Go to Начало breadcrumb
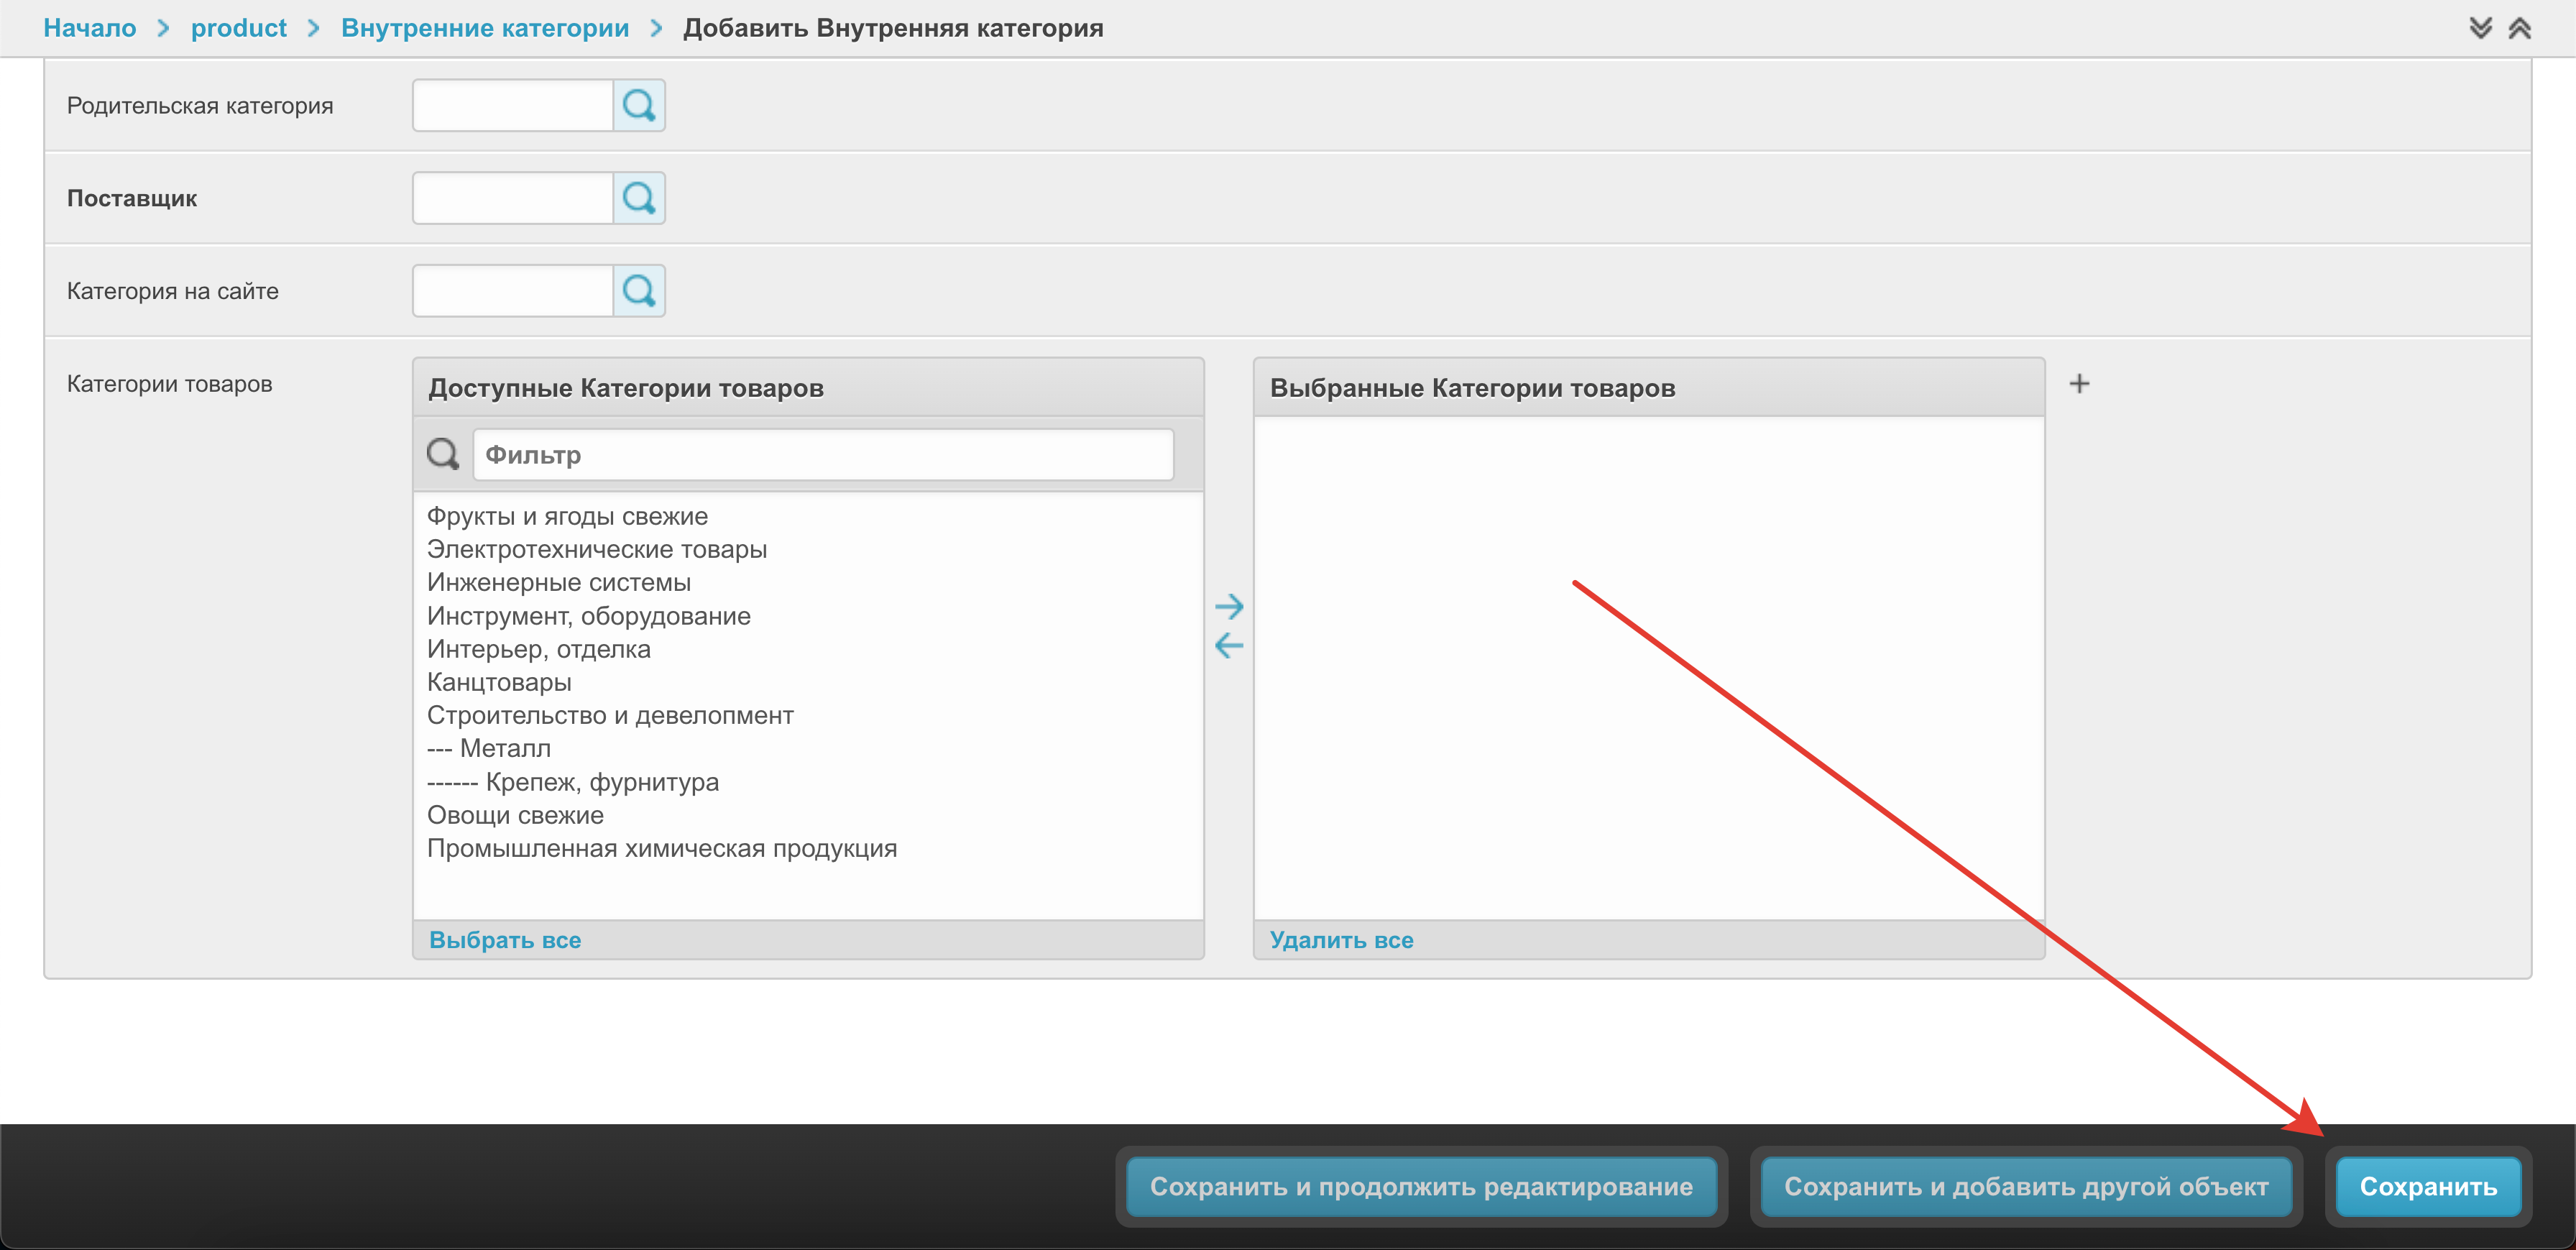Image resolution: width=2576 pixels, height=1250 pixels. tap(90, 28)
